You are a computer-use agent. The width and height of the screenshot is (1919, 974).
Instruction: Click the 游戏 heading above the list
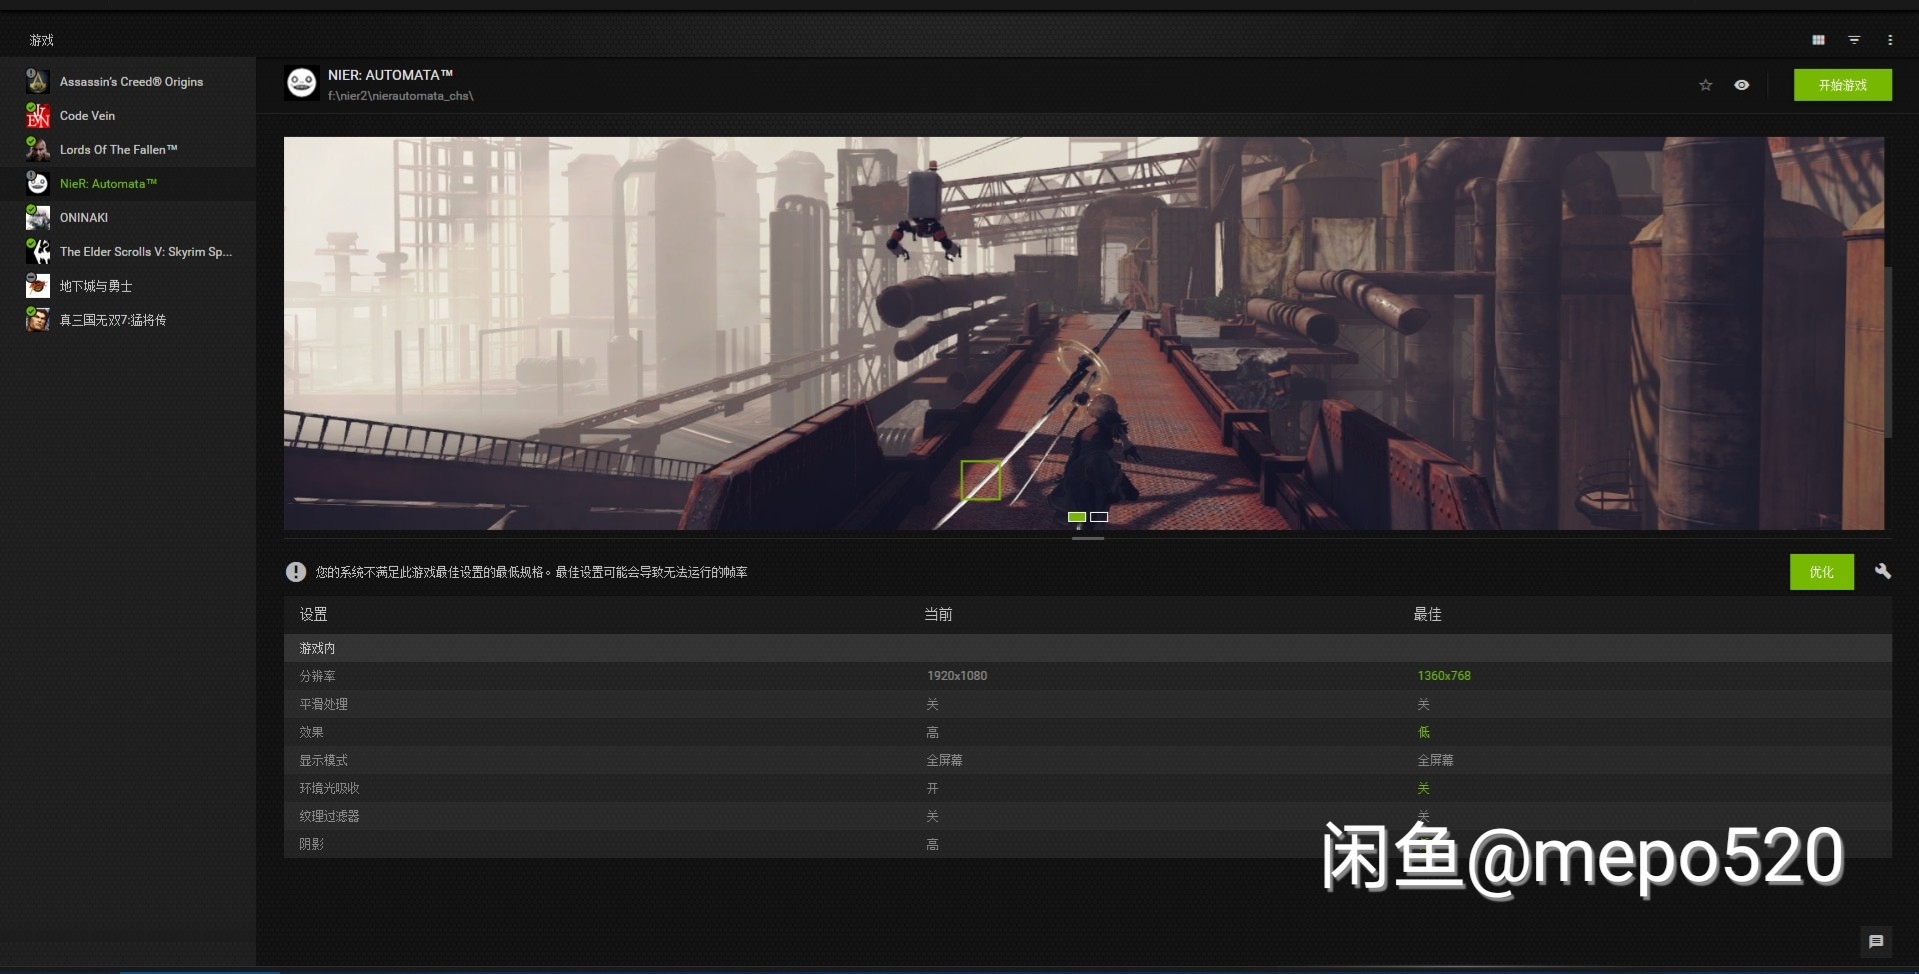click(x=42, y=40)
